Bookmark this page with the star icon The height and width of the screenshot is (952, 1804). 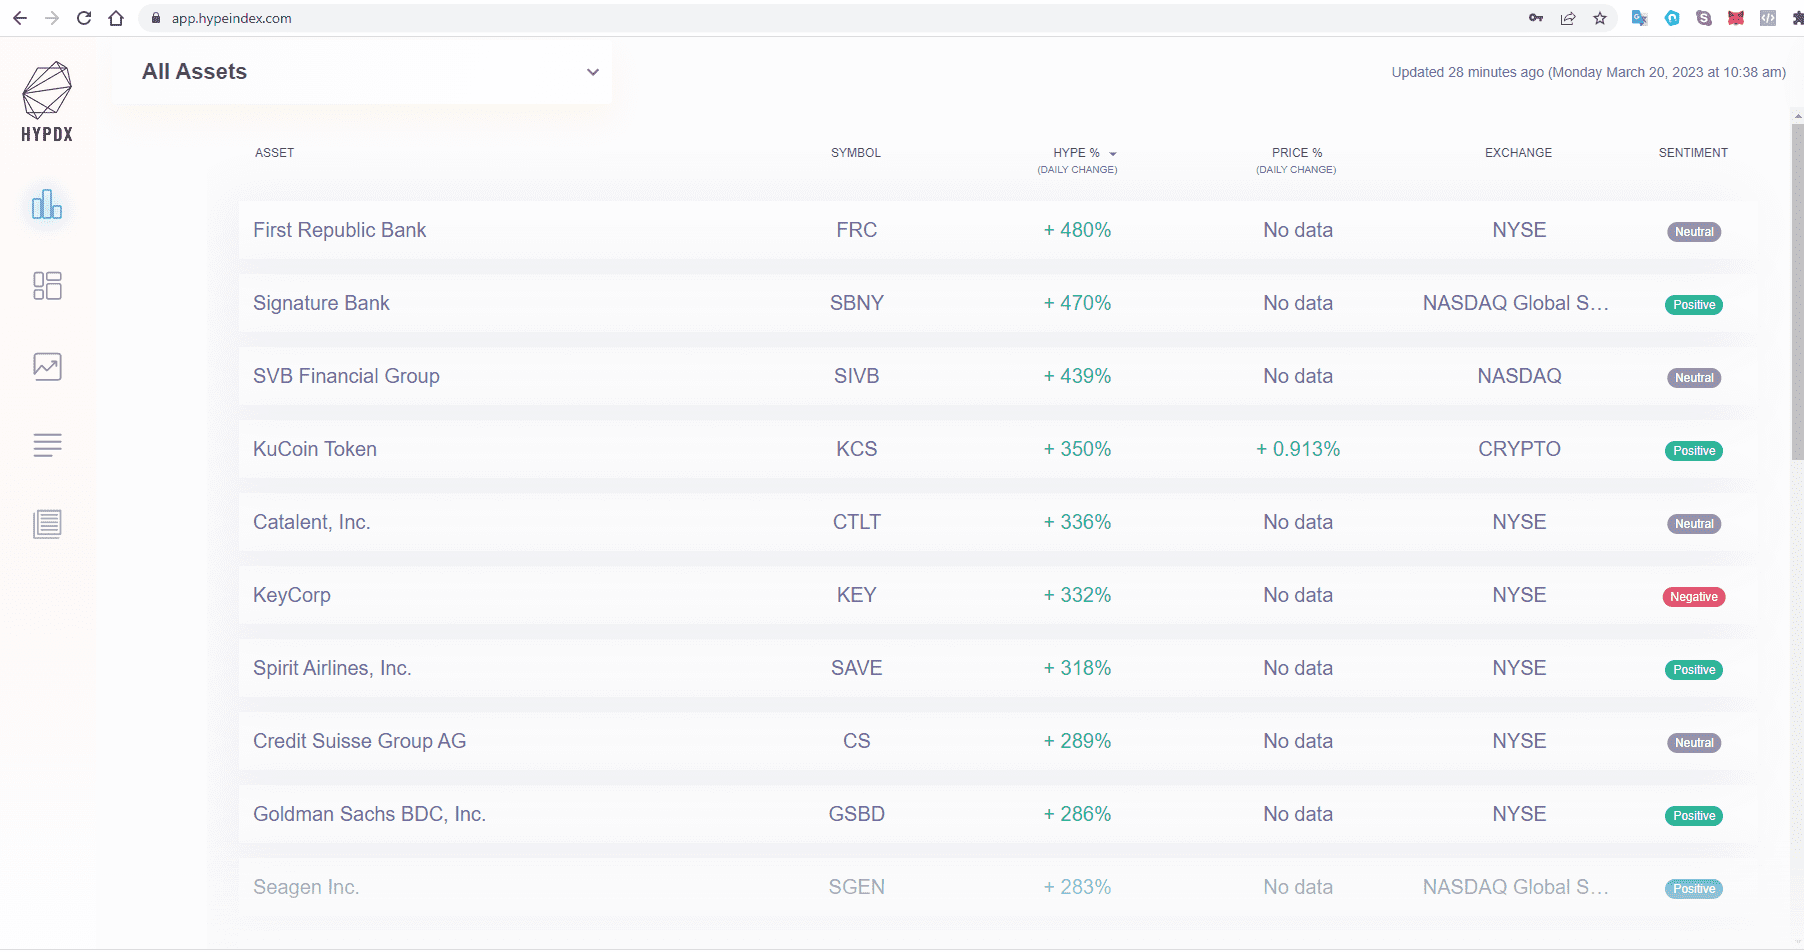(x=1600, y=18)
